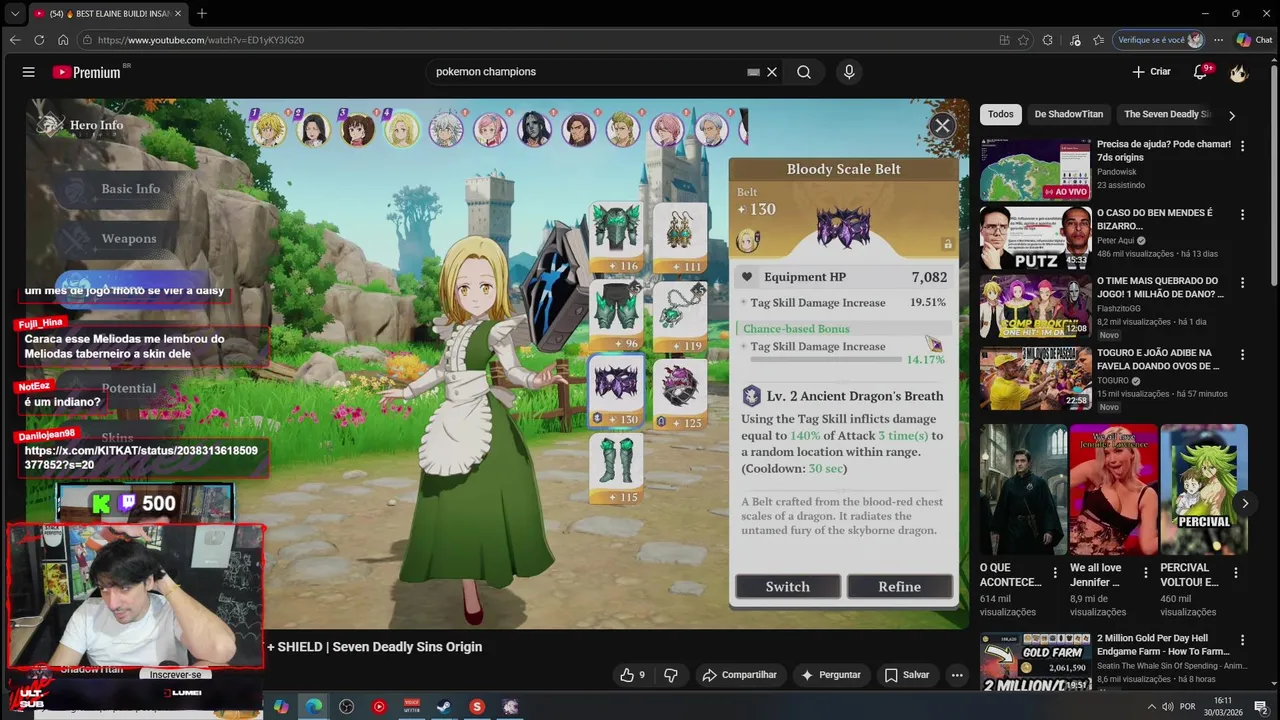Viewport: 1280px width, 720px height.
Task: Open Copilot Chat in browser
Action: [x=1254, y=40]
